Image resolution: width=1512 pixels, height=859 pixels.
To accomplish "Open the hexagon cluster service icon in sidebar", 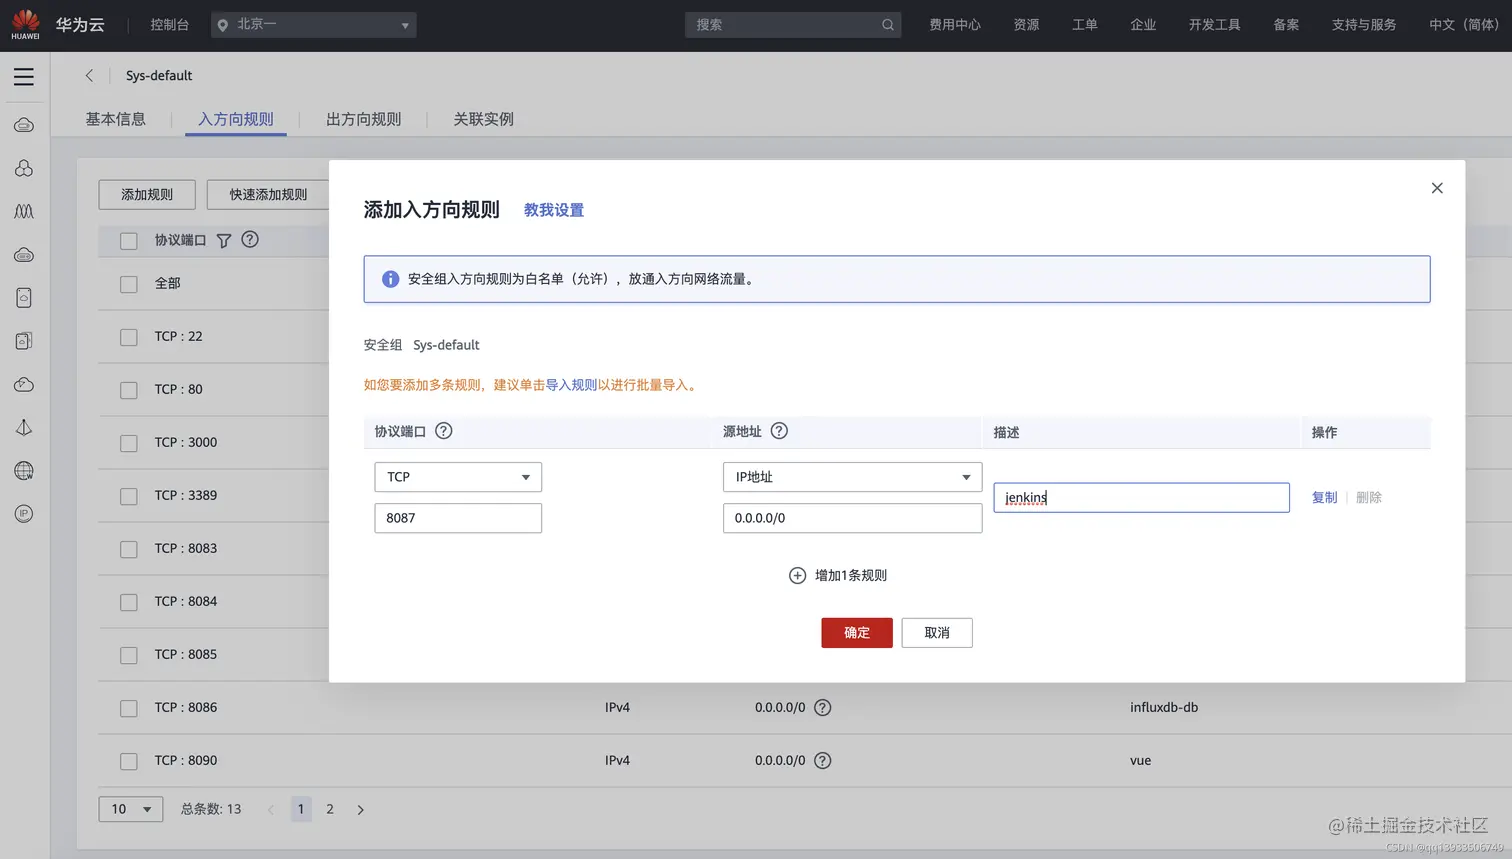I will (x=24, y=168).
